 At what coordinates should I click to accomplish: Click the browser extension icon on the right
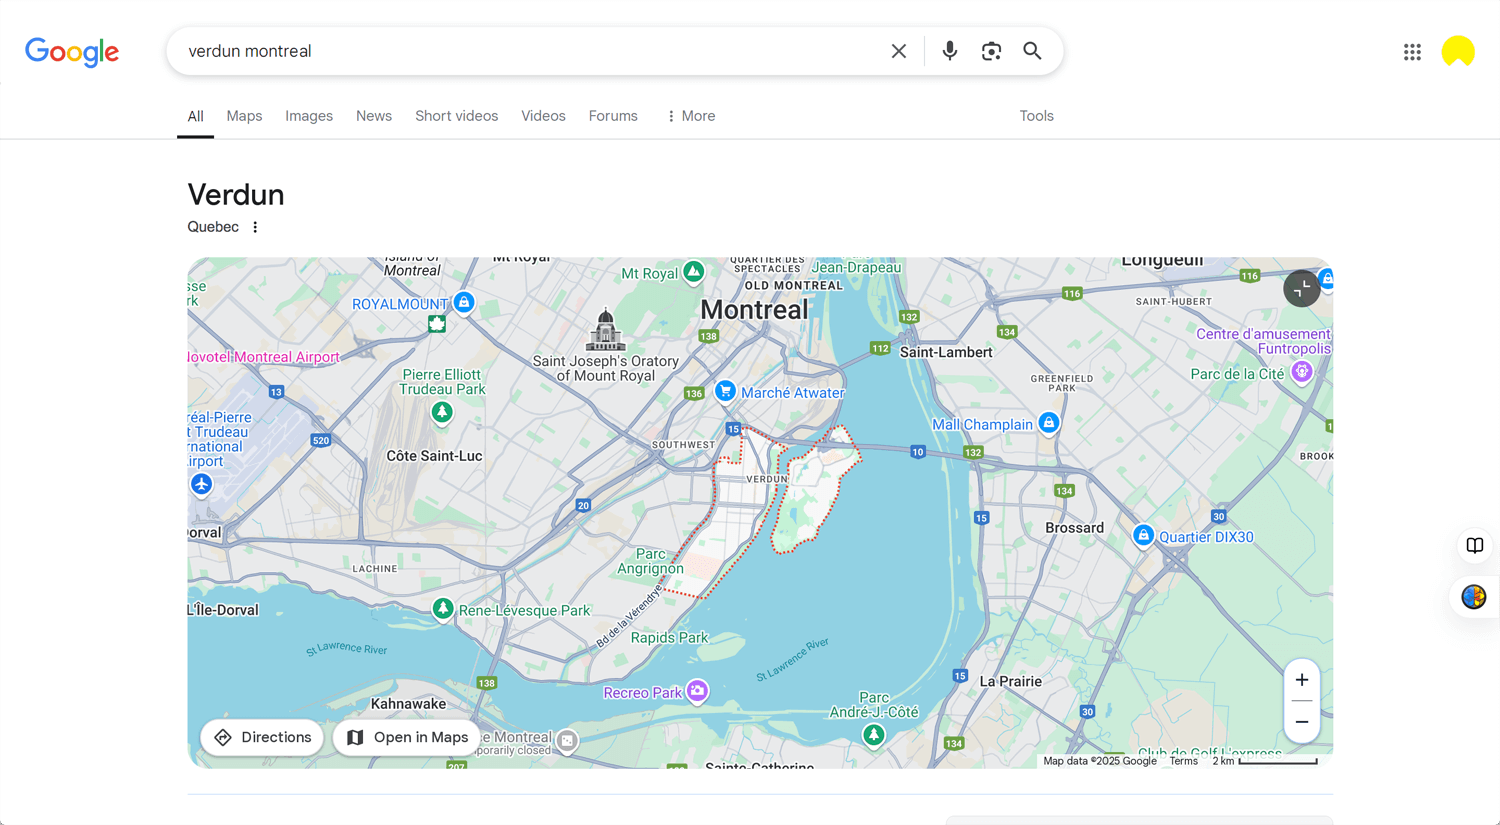point(1472,597)
